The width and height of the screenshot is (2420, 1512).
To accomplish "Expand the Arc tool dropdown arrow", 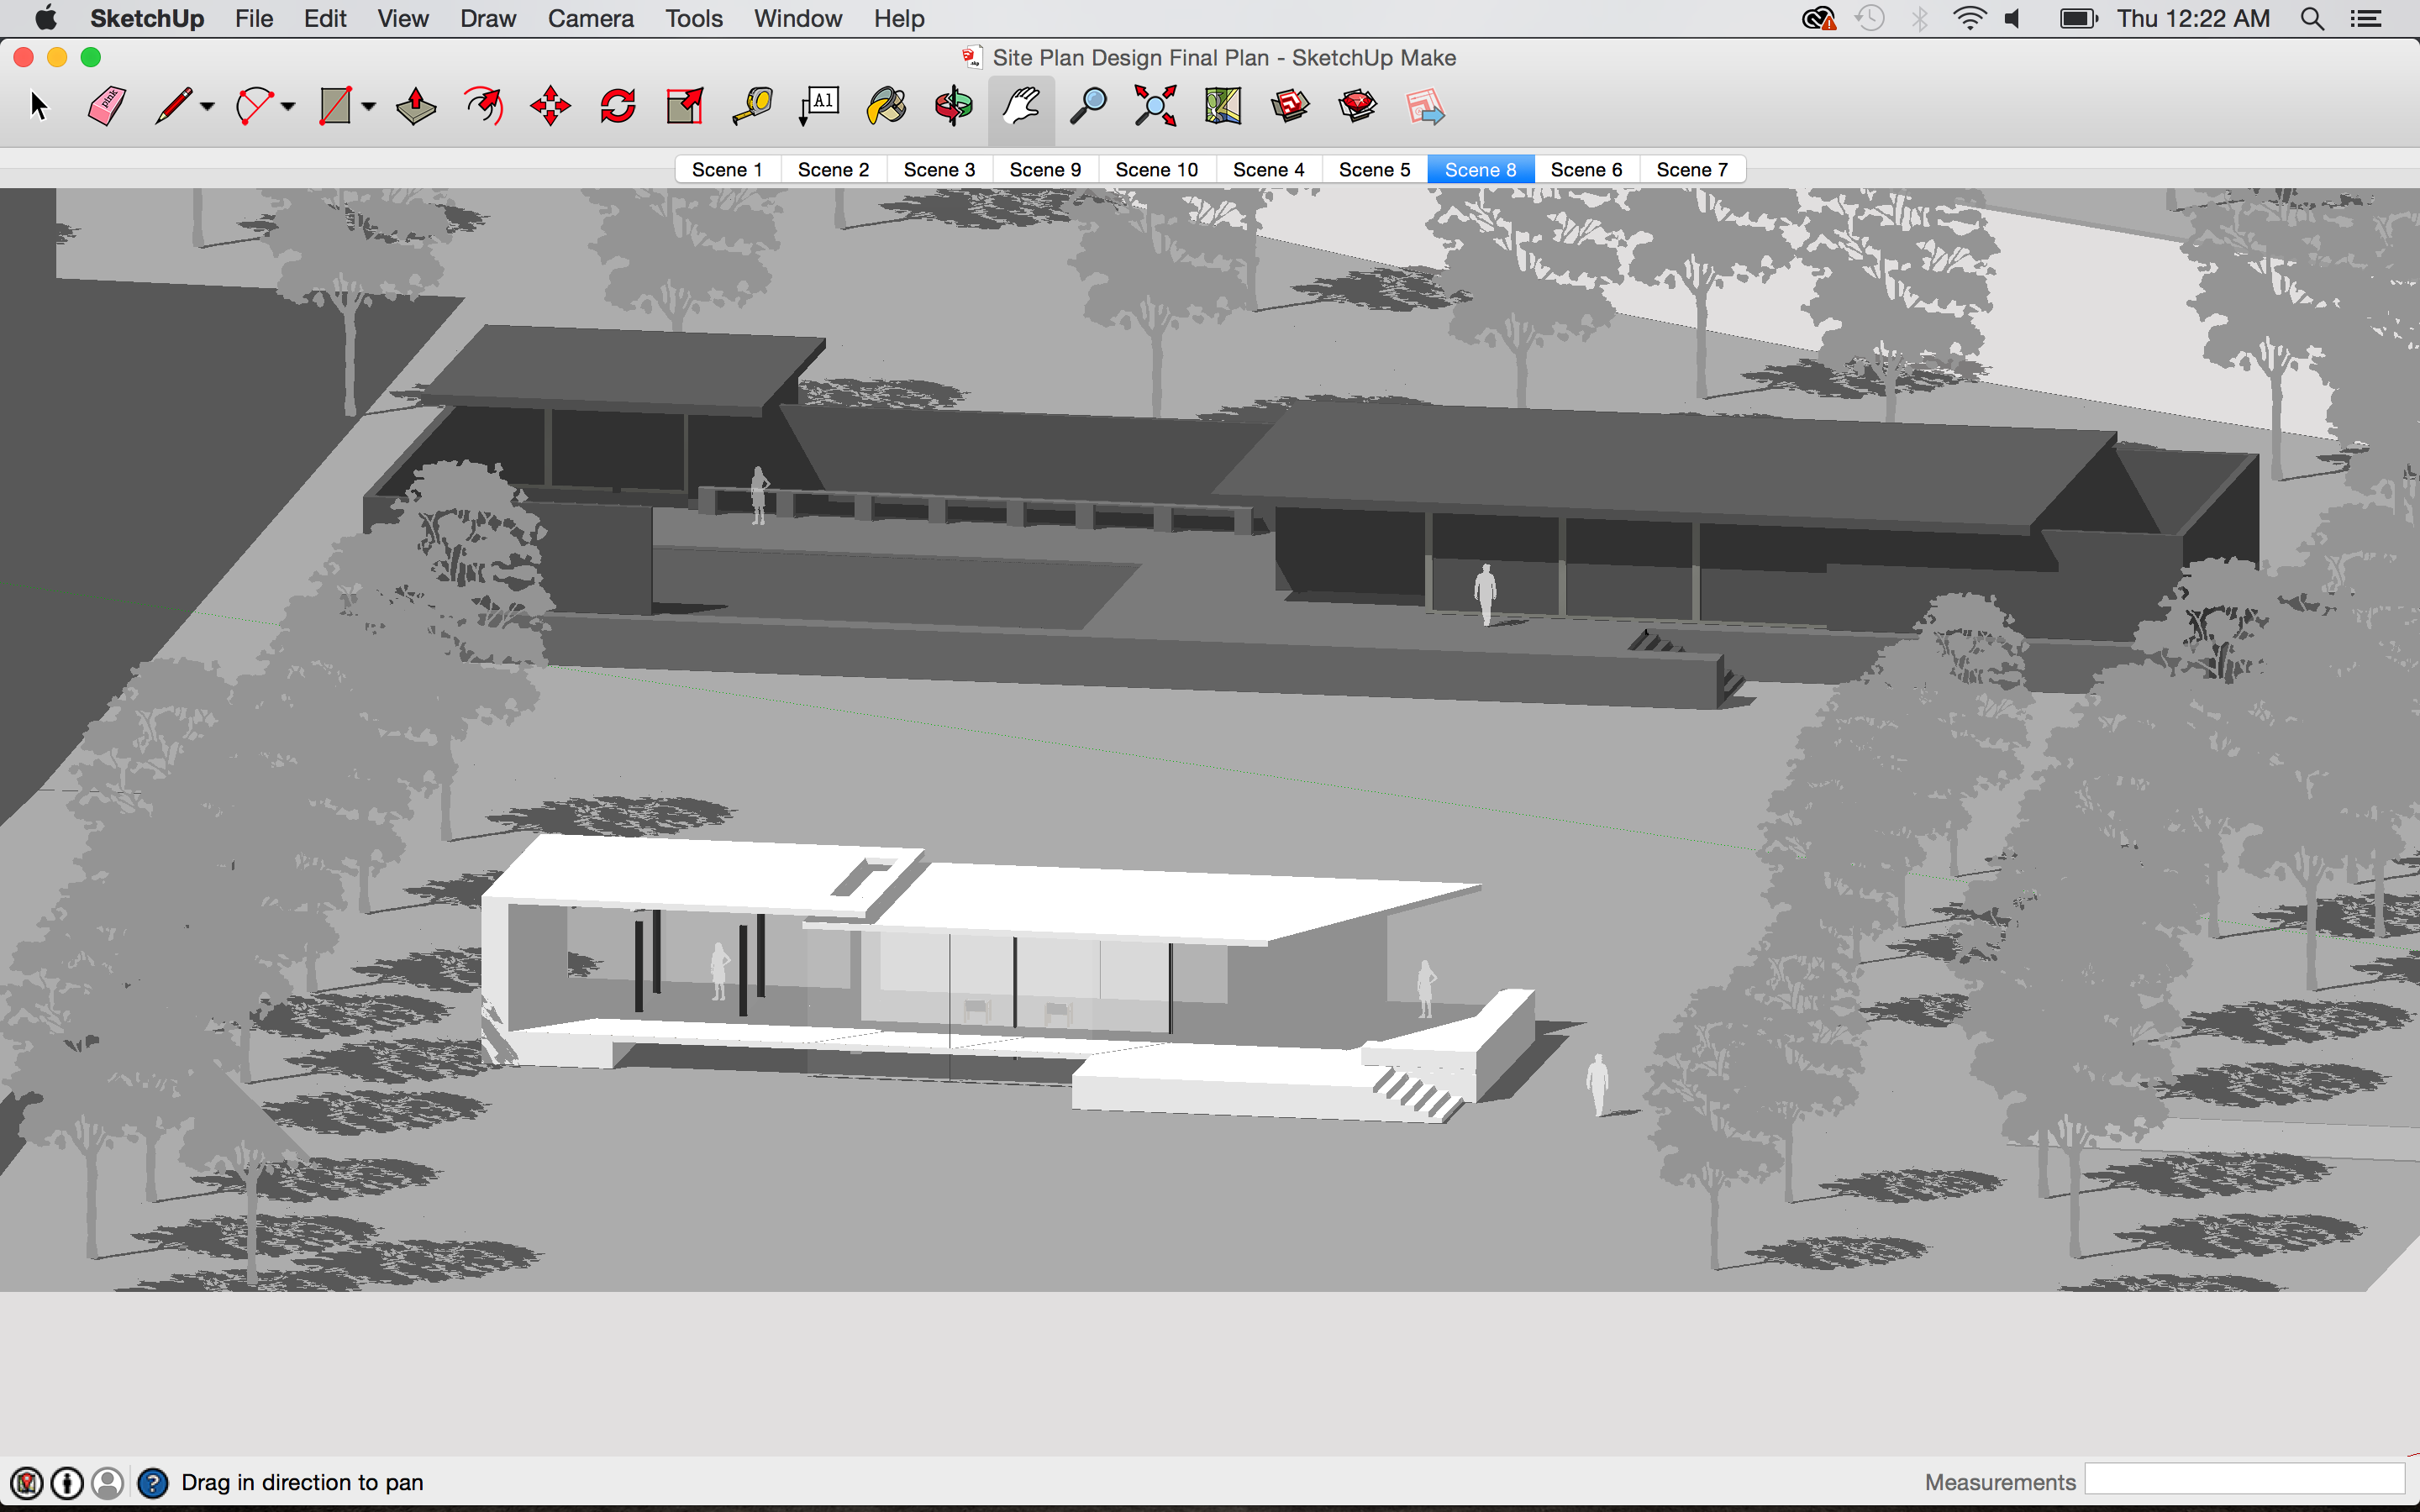I will (x=288, y=106).
